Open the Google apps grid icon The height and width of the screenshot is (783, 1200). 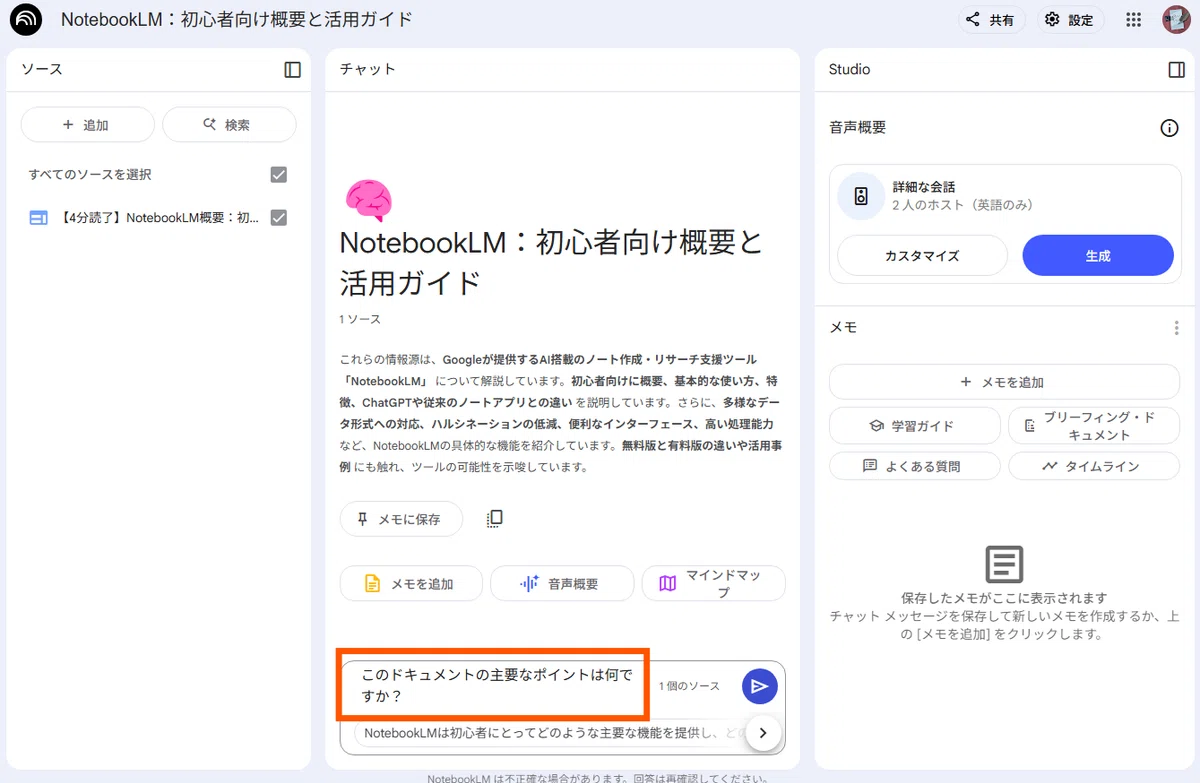[1133, 20]
